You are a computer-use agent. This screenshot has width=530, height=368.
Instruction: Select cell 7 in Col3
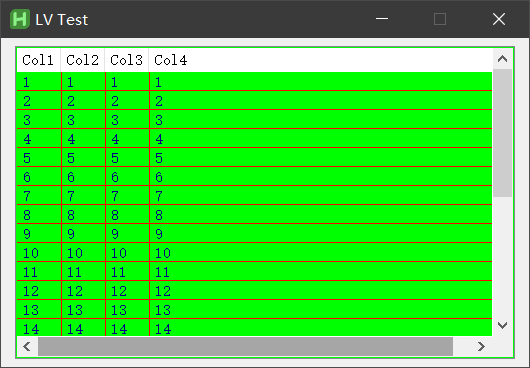coord(127,196)
